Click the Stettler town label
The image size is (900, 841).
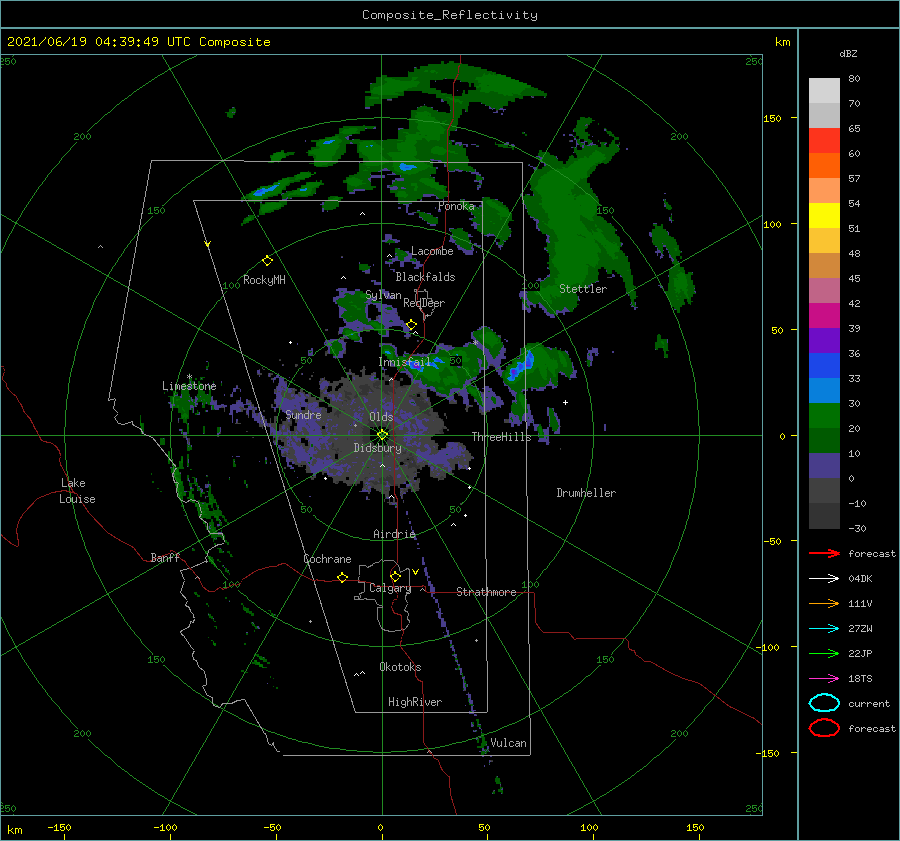pos(583,289)
